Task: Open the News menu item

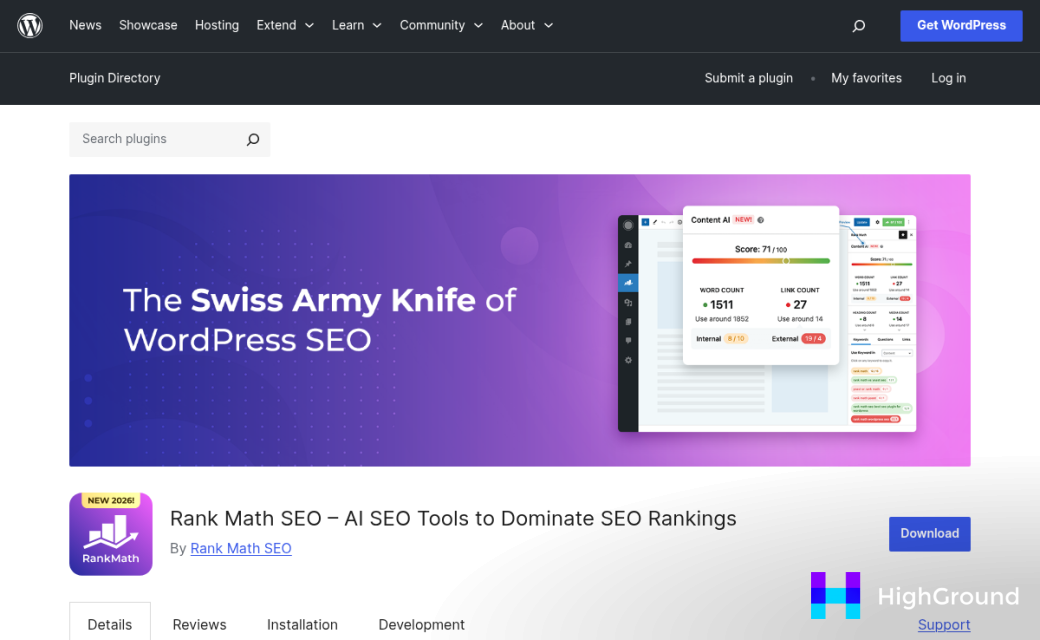Action: click(x=85, y=25)
